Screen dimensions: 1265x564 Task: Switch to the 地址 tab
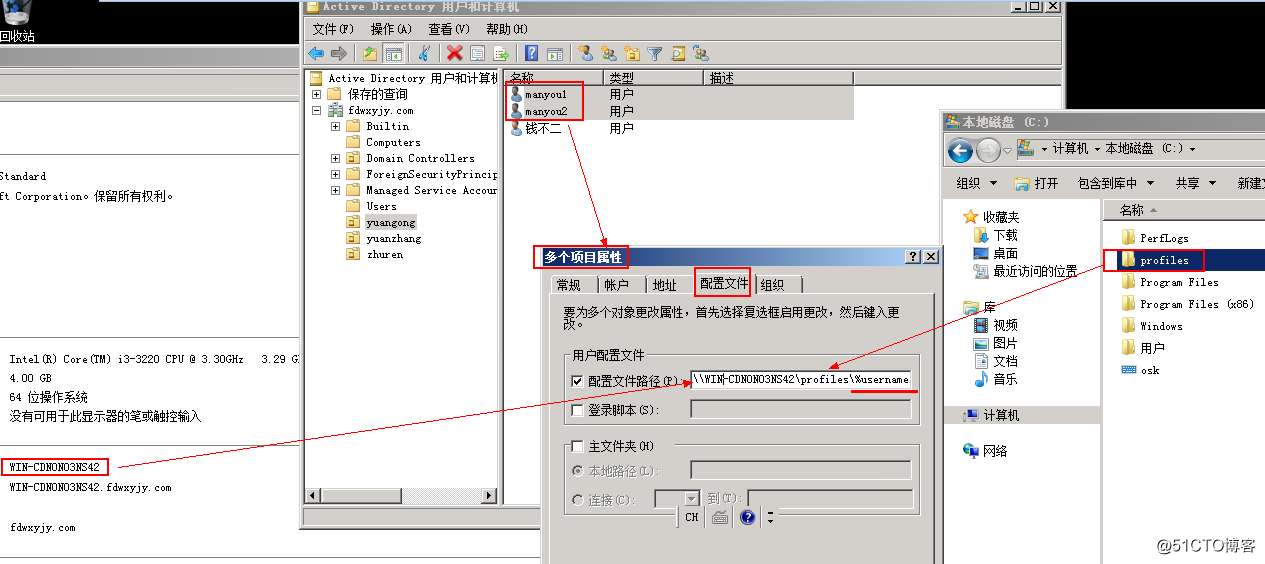(664, 285)
